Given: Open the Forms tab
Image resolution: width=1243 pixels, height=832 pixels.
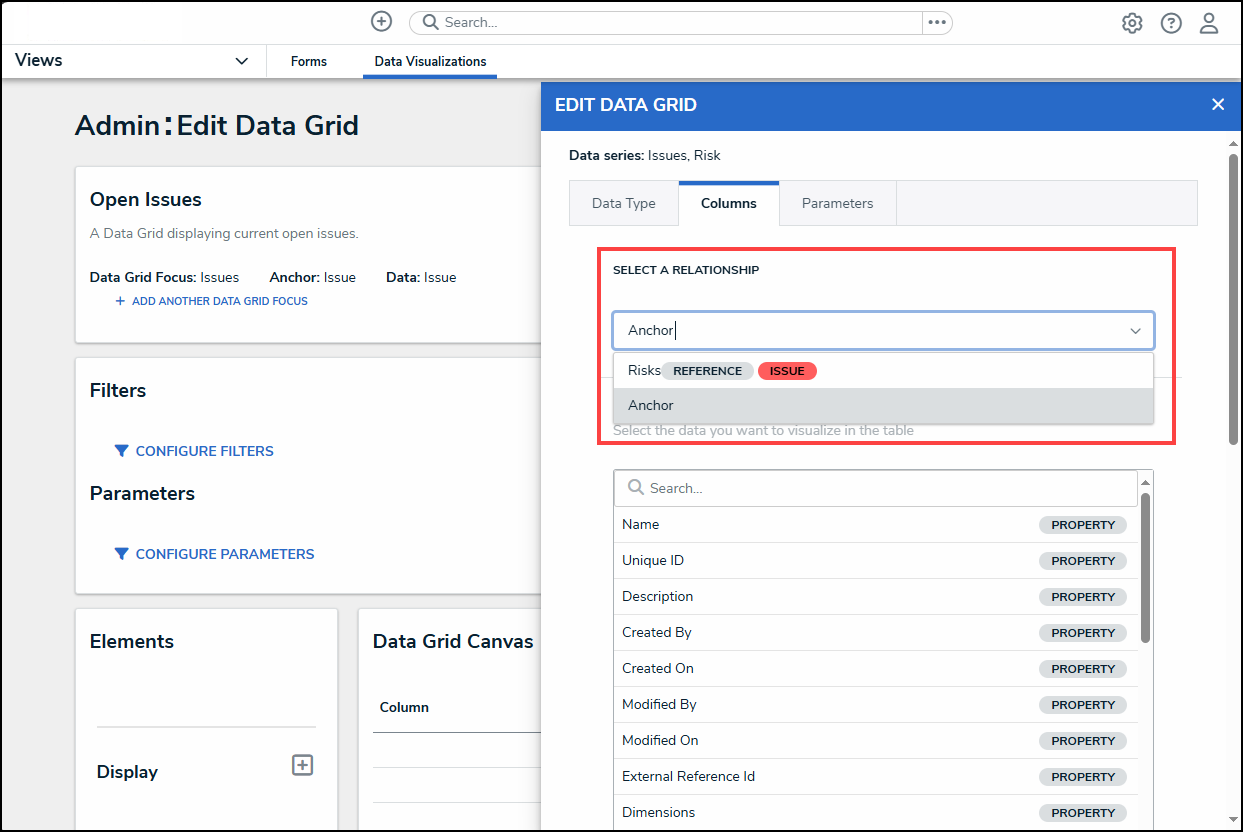Looking at the screenshot, I should (309, 61).
